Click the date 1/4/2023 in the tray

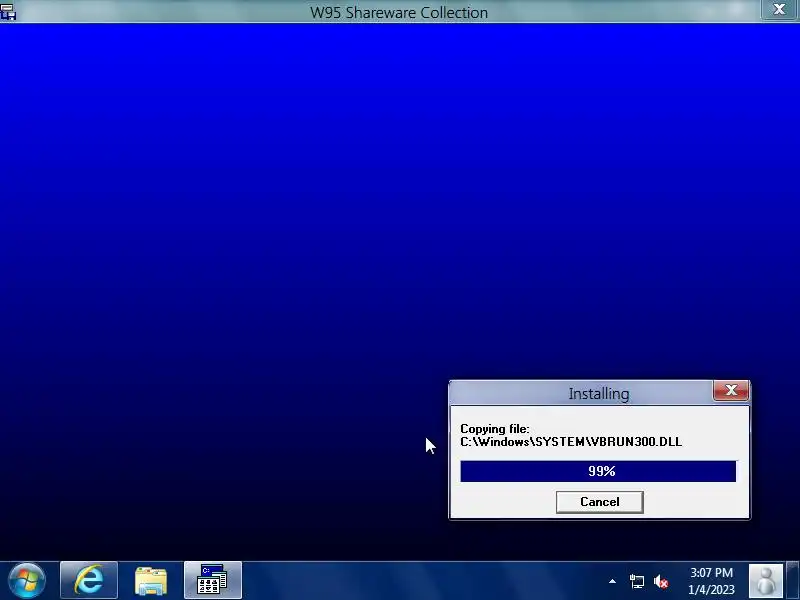click(711, 589)
